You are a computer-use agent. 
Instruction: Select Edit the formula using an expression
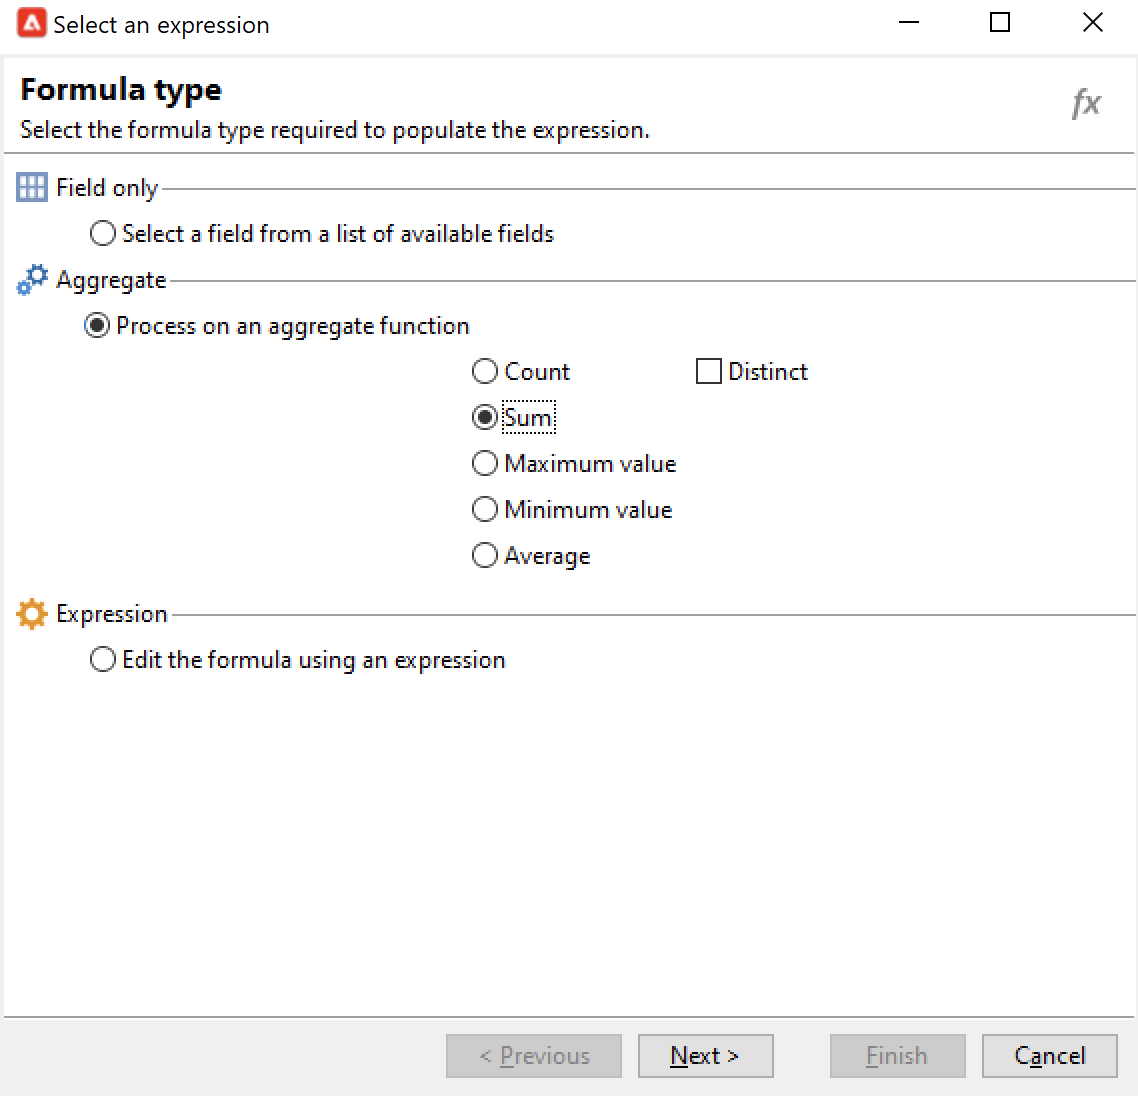click(103, 660)
